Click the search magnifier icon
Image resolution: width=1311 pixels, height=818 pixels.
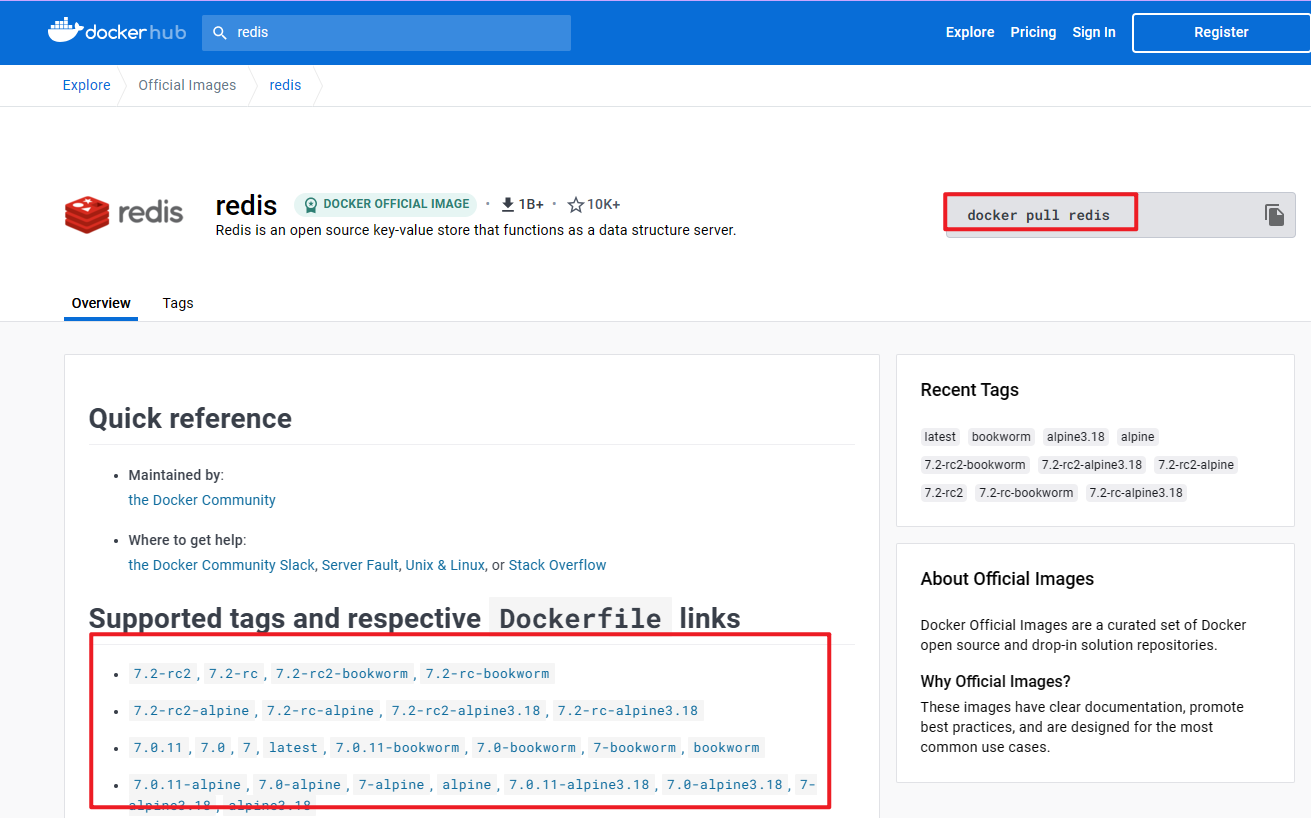(220, 33)
